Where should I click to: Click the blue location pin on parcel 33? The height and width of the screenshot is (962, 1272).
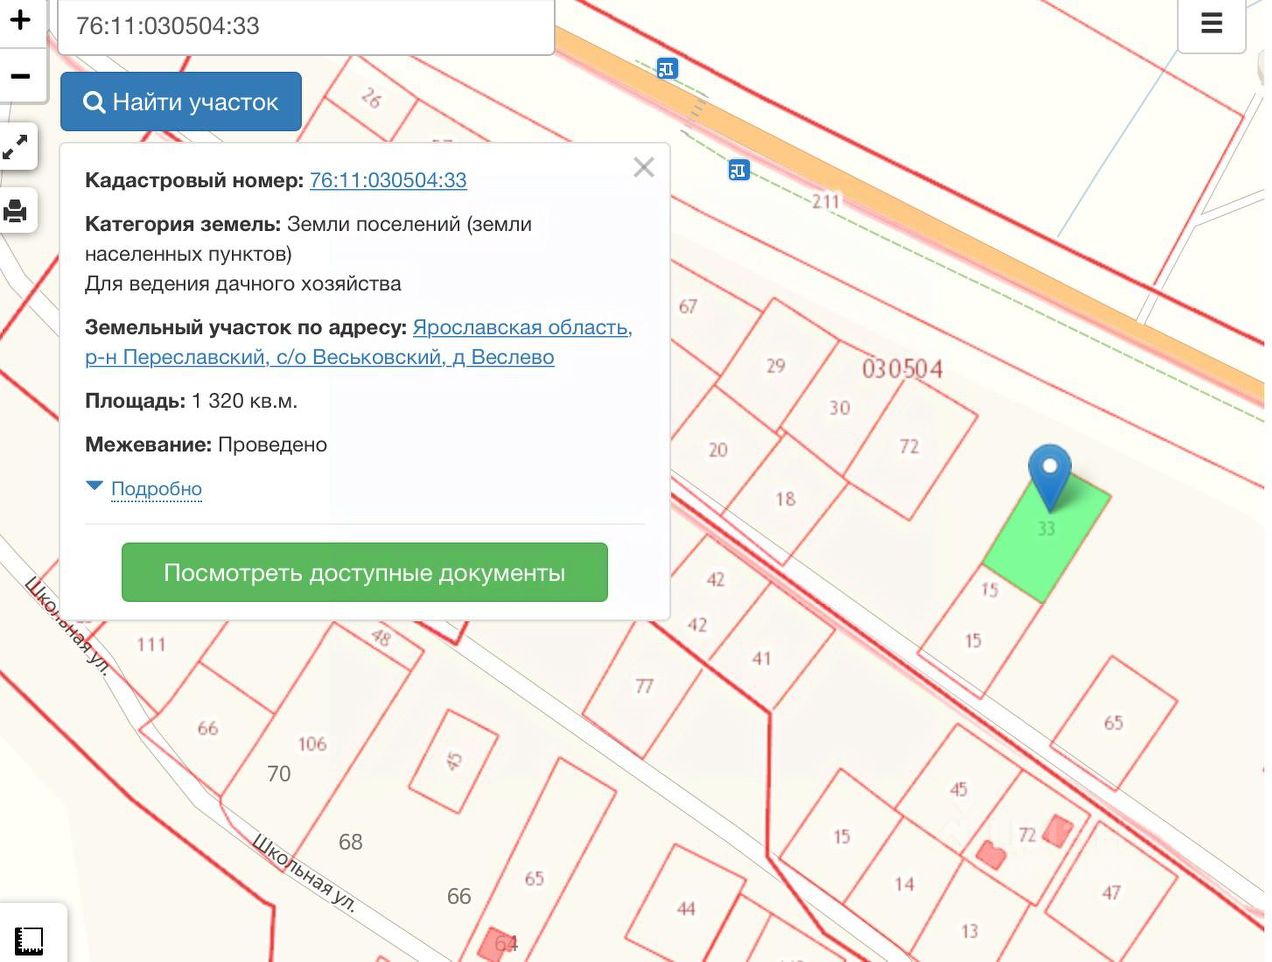[1050, 477]
